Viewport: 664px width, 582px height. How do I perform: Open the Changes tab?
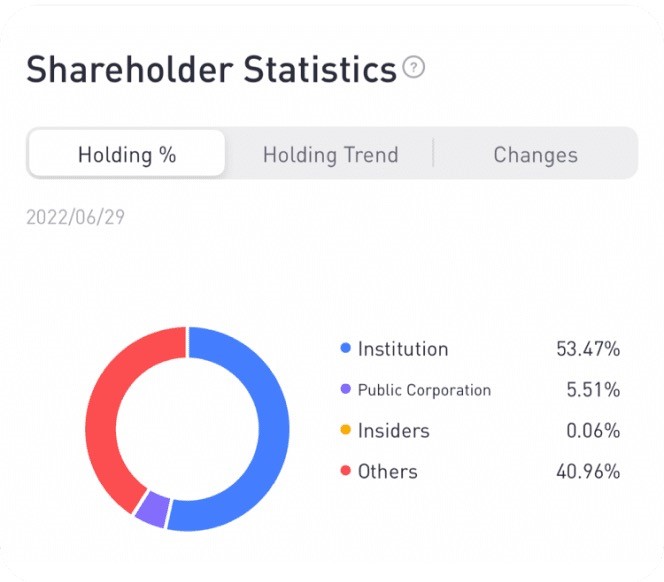tap(535, 155)
